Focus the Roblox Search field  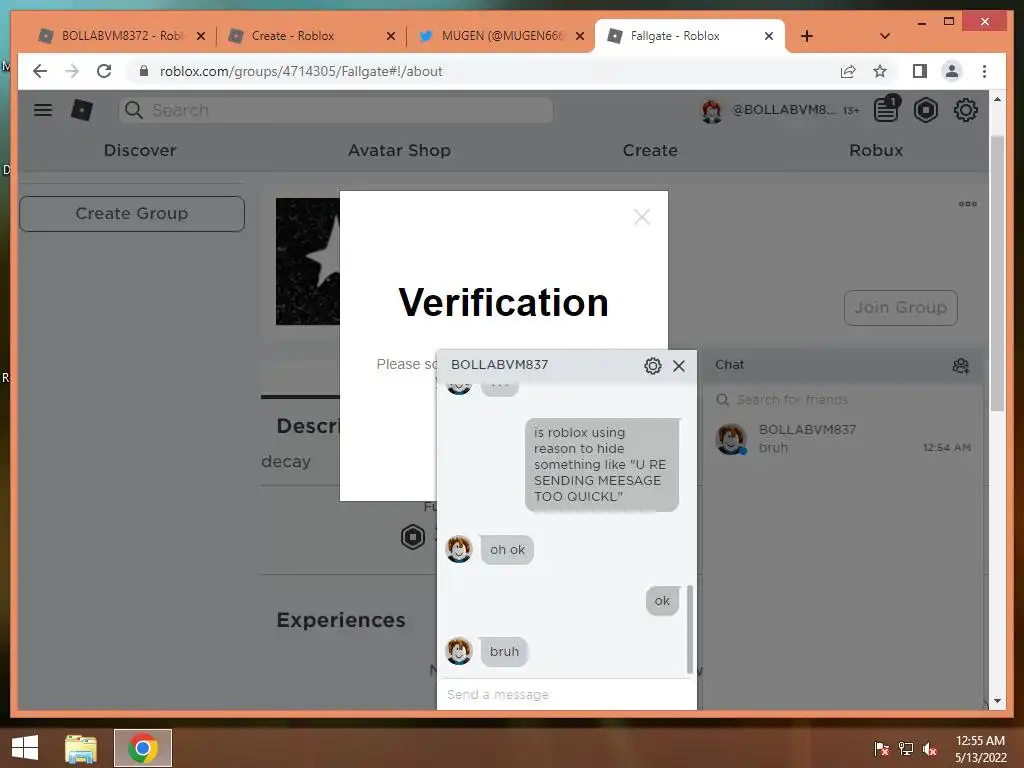336,110
